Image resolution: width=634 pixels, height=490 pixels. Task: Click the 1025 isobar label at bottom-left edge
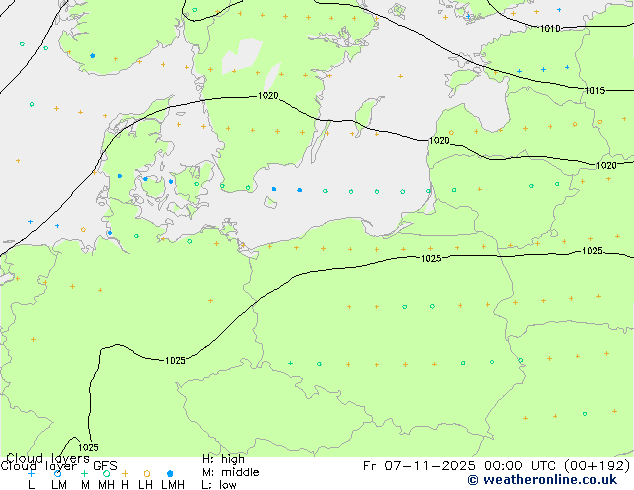pyautogui.click(x=88, y=447)
